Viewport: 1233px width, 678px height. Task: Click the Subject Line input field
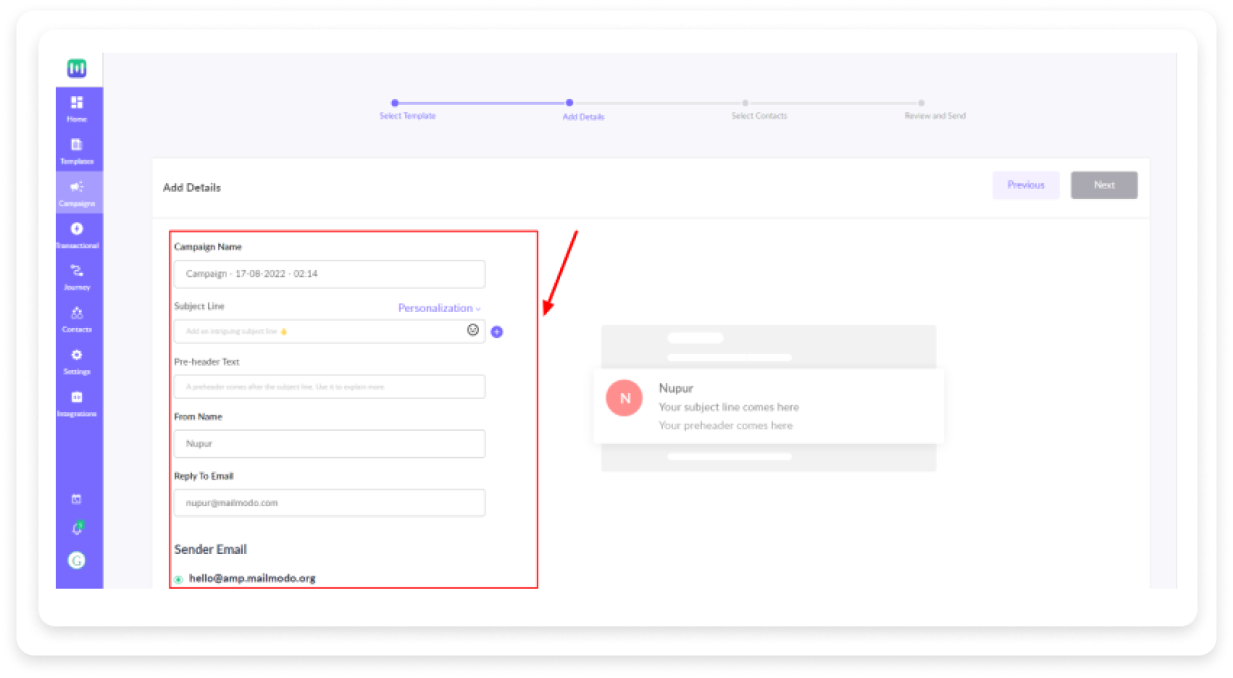coord(329,331)
